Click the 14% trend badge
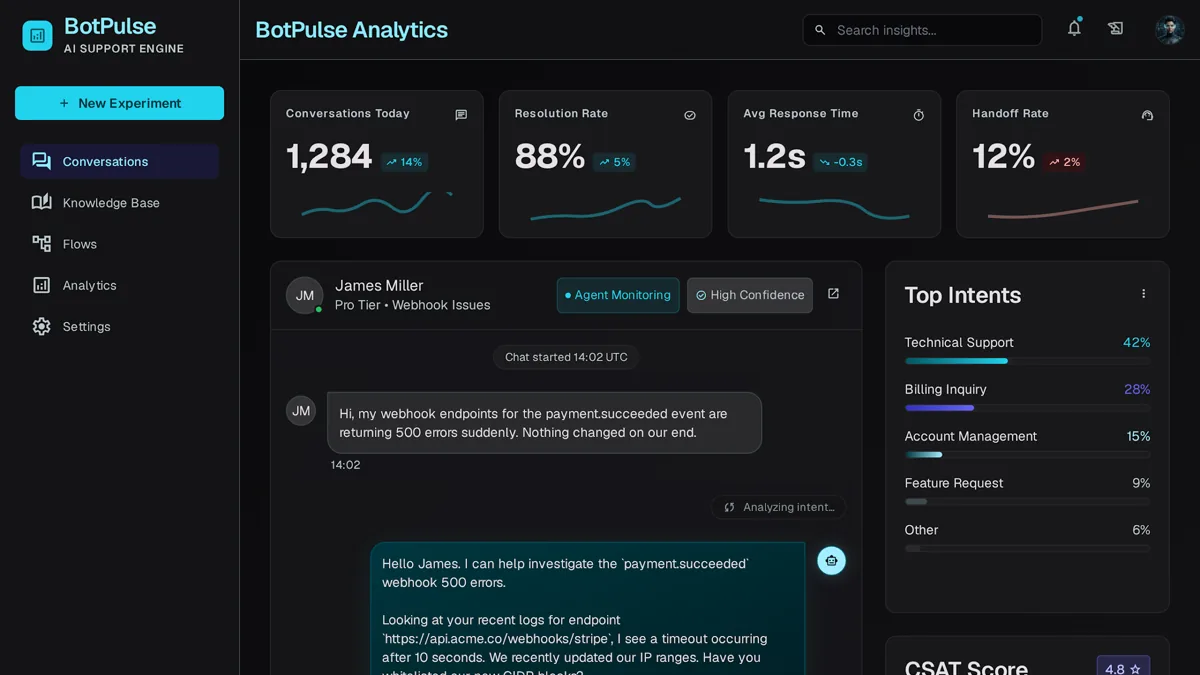This screenshot has height=675, width=1200. [404, 162]
